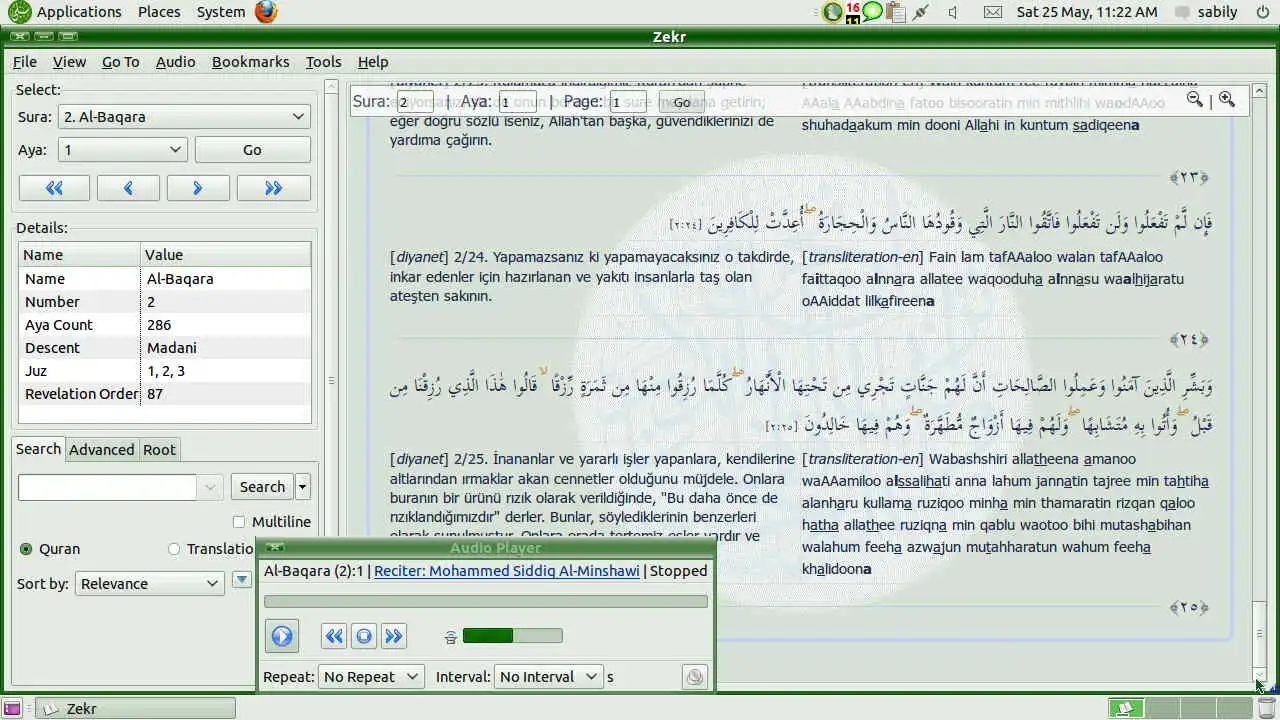Open reciter link Mohammed Siddiq Al-Minshawi
The height and width of the screenshot is (720, 1280).
pos(506,571)
